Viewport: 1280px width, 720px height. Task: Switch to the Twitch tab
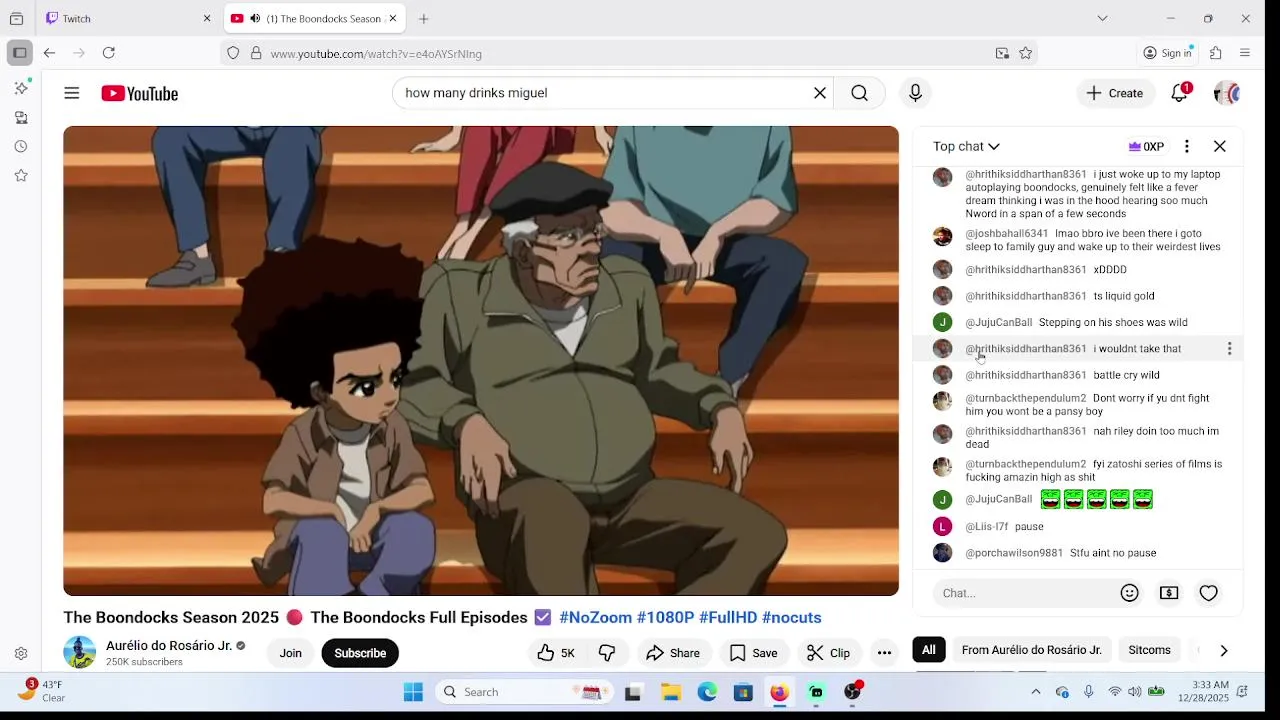[x=128, y=18]
